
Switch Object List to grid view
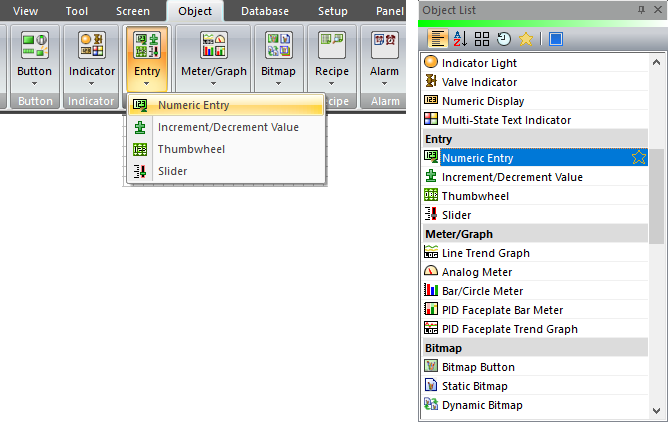point(481,39)
